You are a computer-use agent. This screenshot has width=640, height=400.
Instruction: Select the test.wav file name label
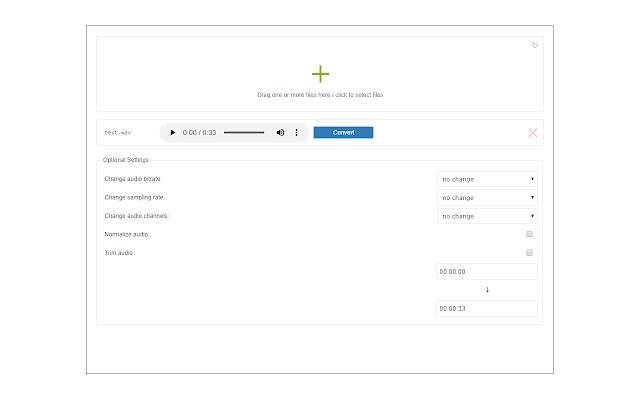coord(118,132)
